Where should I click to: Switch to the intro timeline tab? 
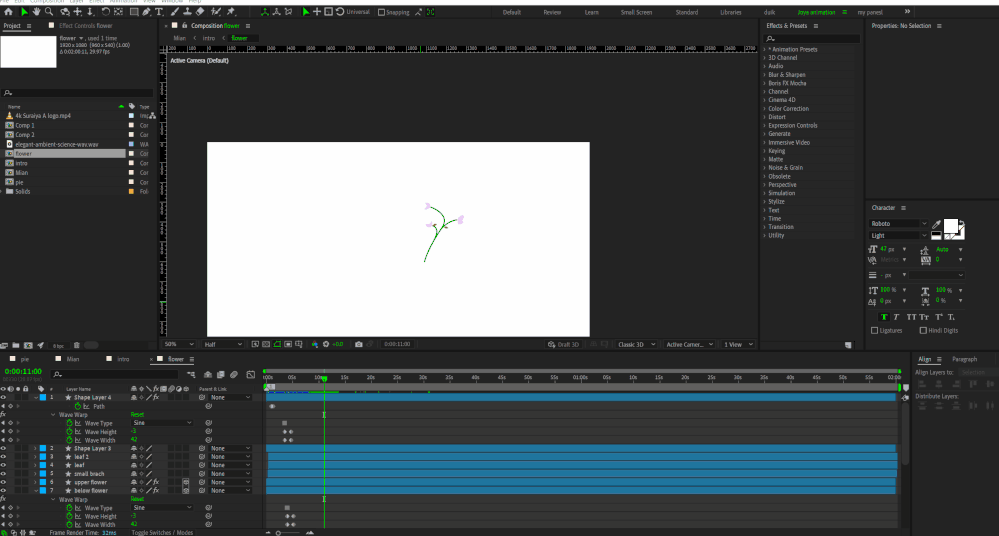click(123, 359)
